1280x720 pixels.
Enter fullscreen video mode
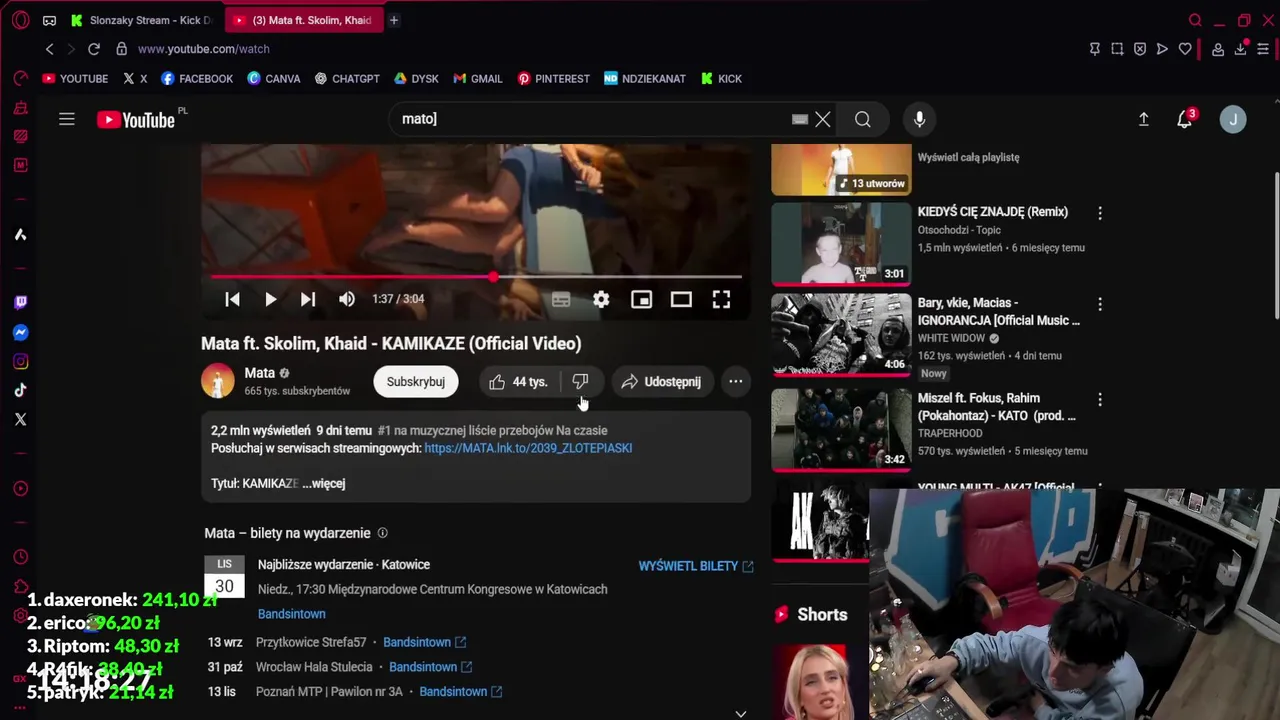tap(721, 300)
